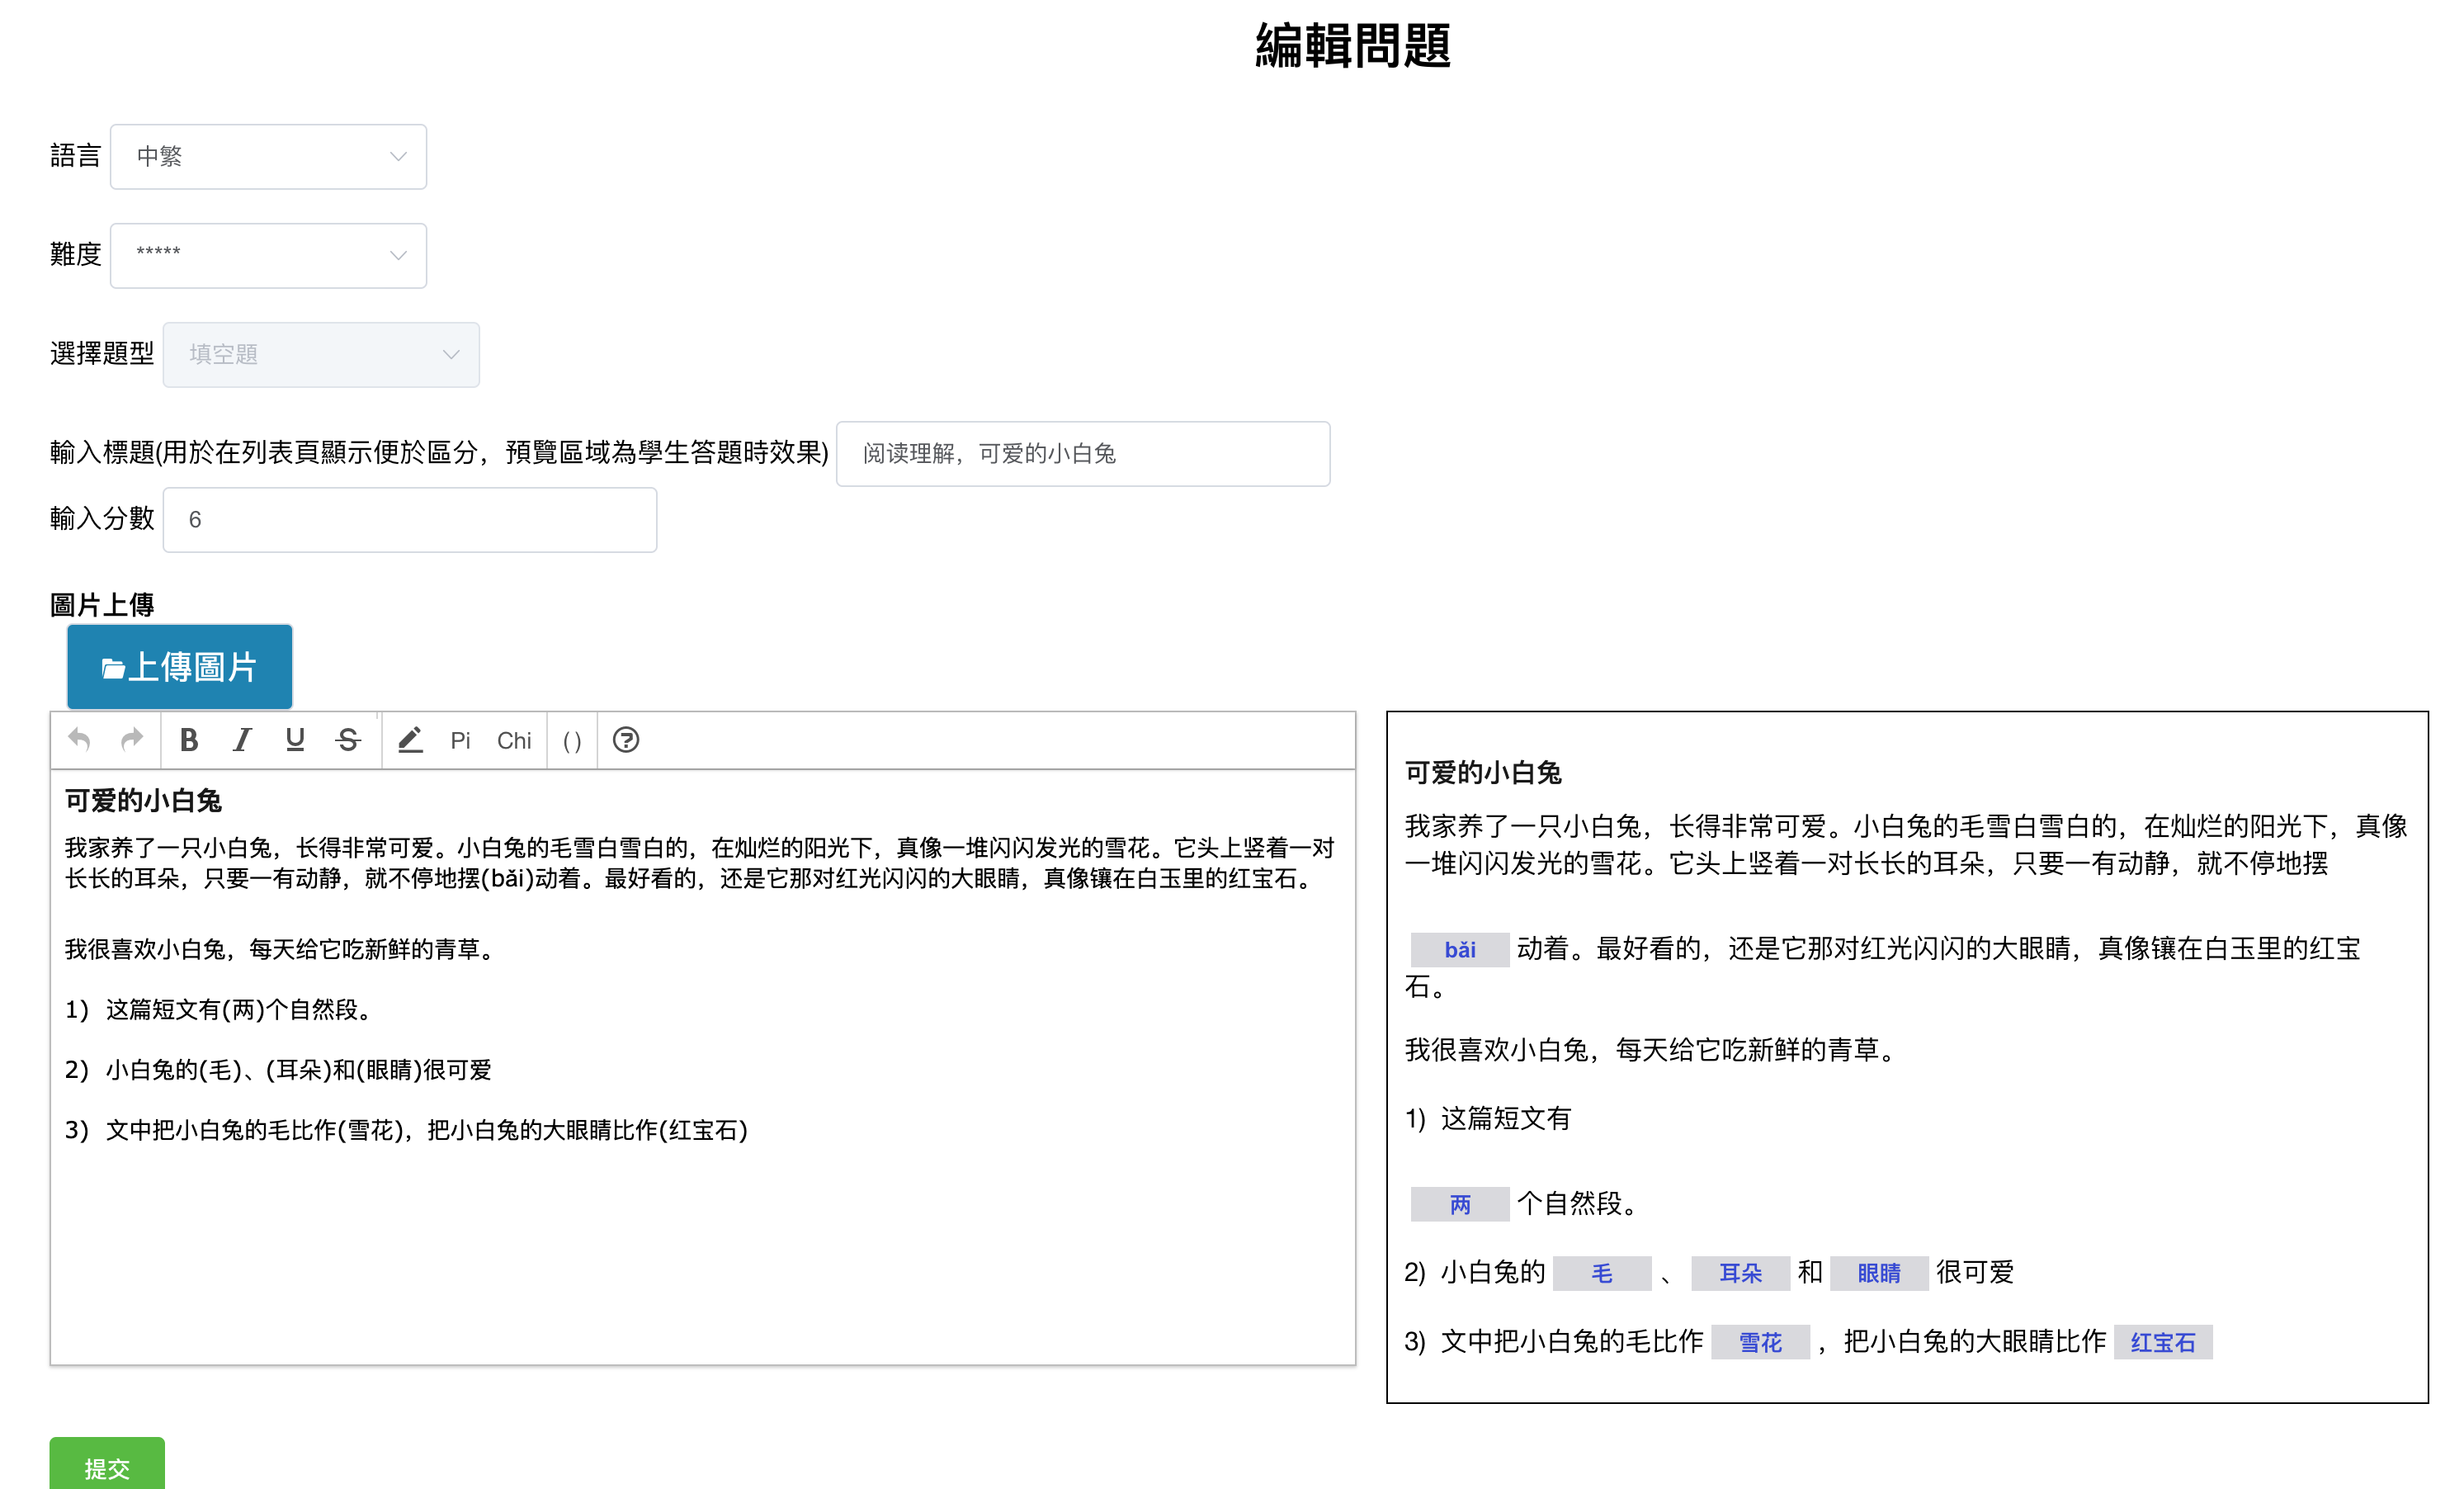Click the 耳朵 blank in preview
Screen dimensions: 2464x1489
[1741, 1273]
